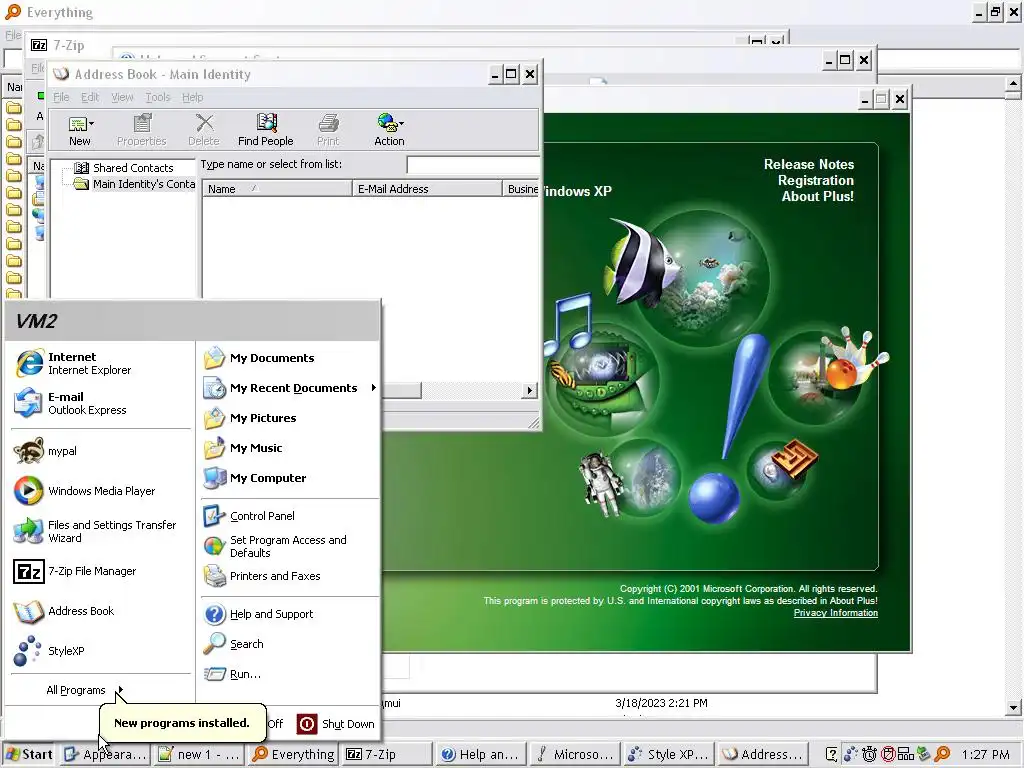The width and height of the screenshot is (1024, 768).
Task: Open Release Notes in Plus! window
Action: (x=809, y=165)
